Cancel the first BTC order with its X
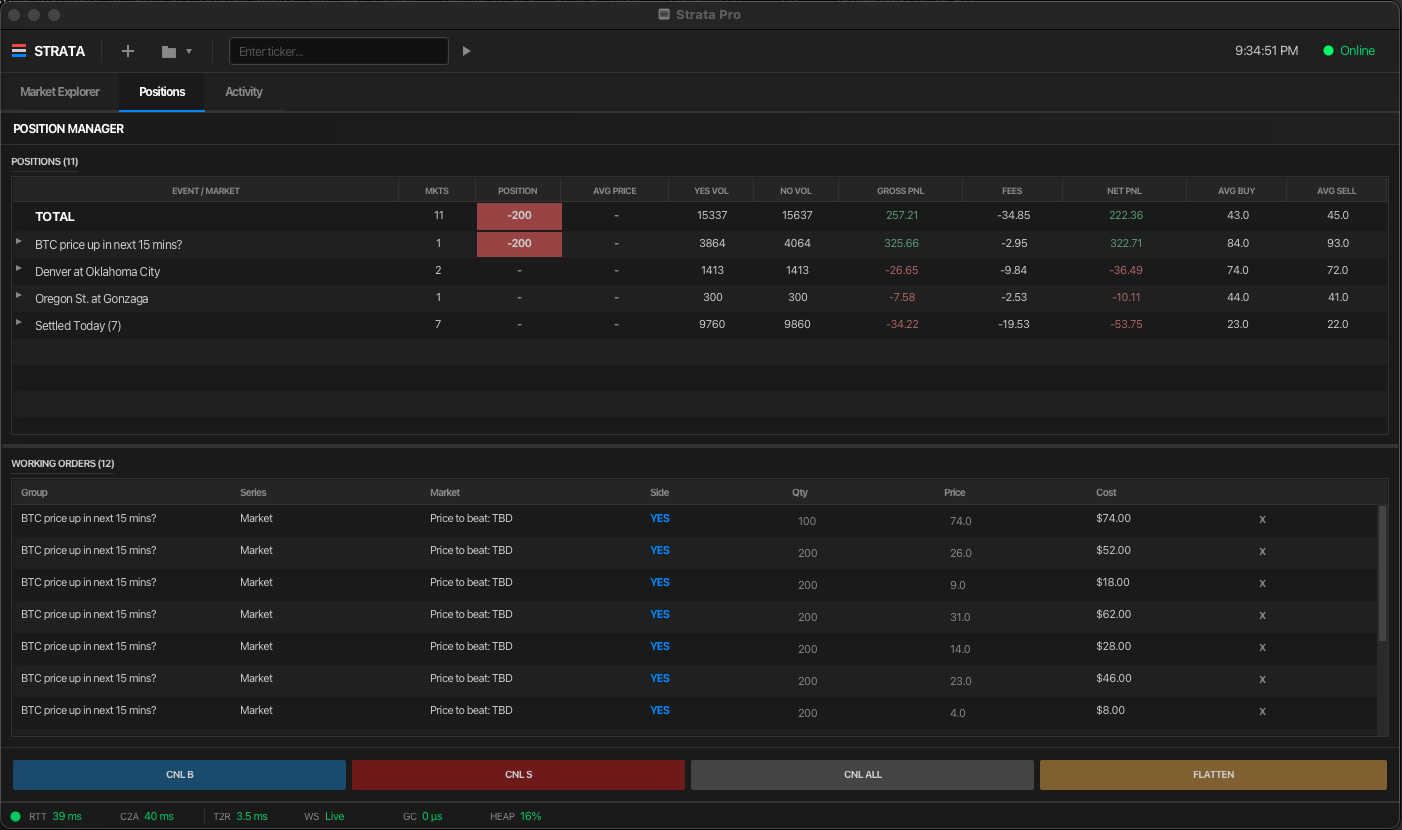This screenshot has width=1402, height=830. point(1262,519)
